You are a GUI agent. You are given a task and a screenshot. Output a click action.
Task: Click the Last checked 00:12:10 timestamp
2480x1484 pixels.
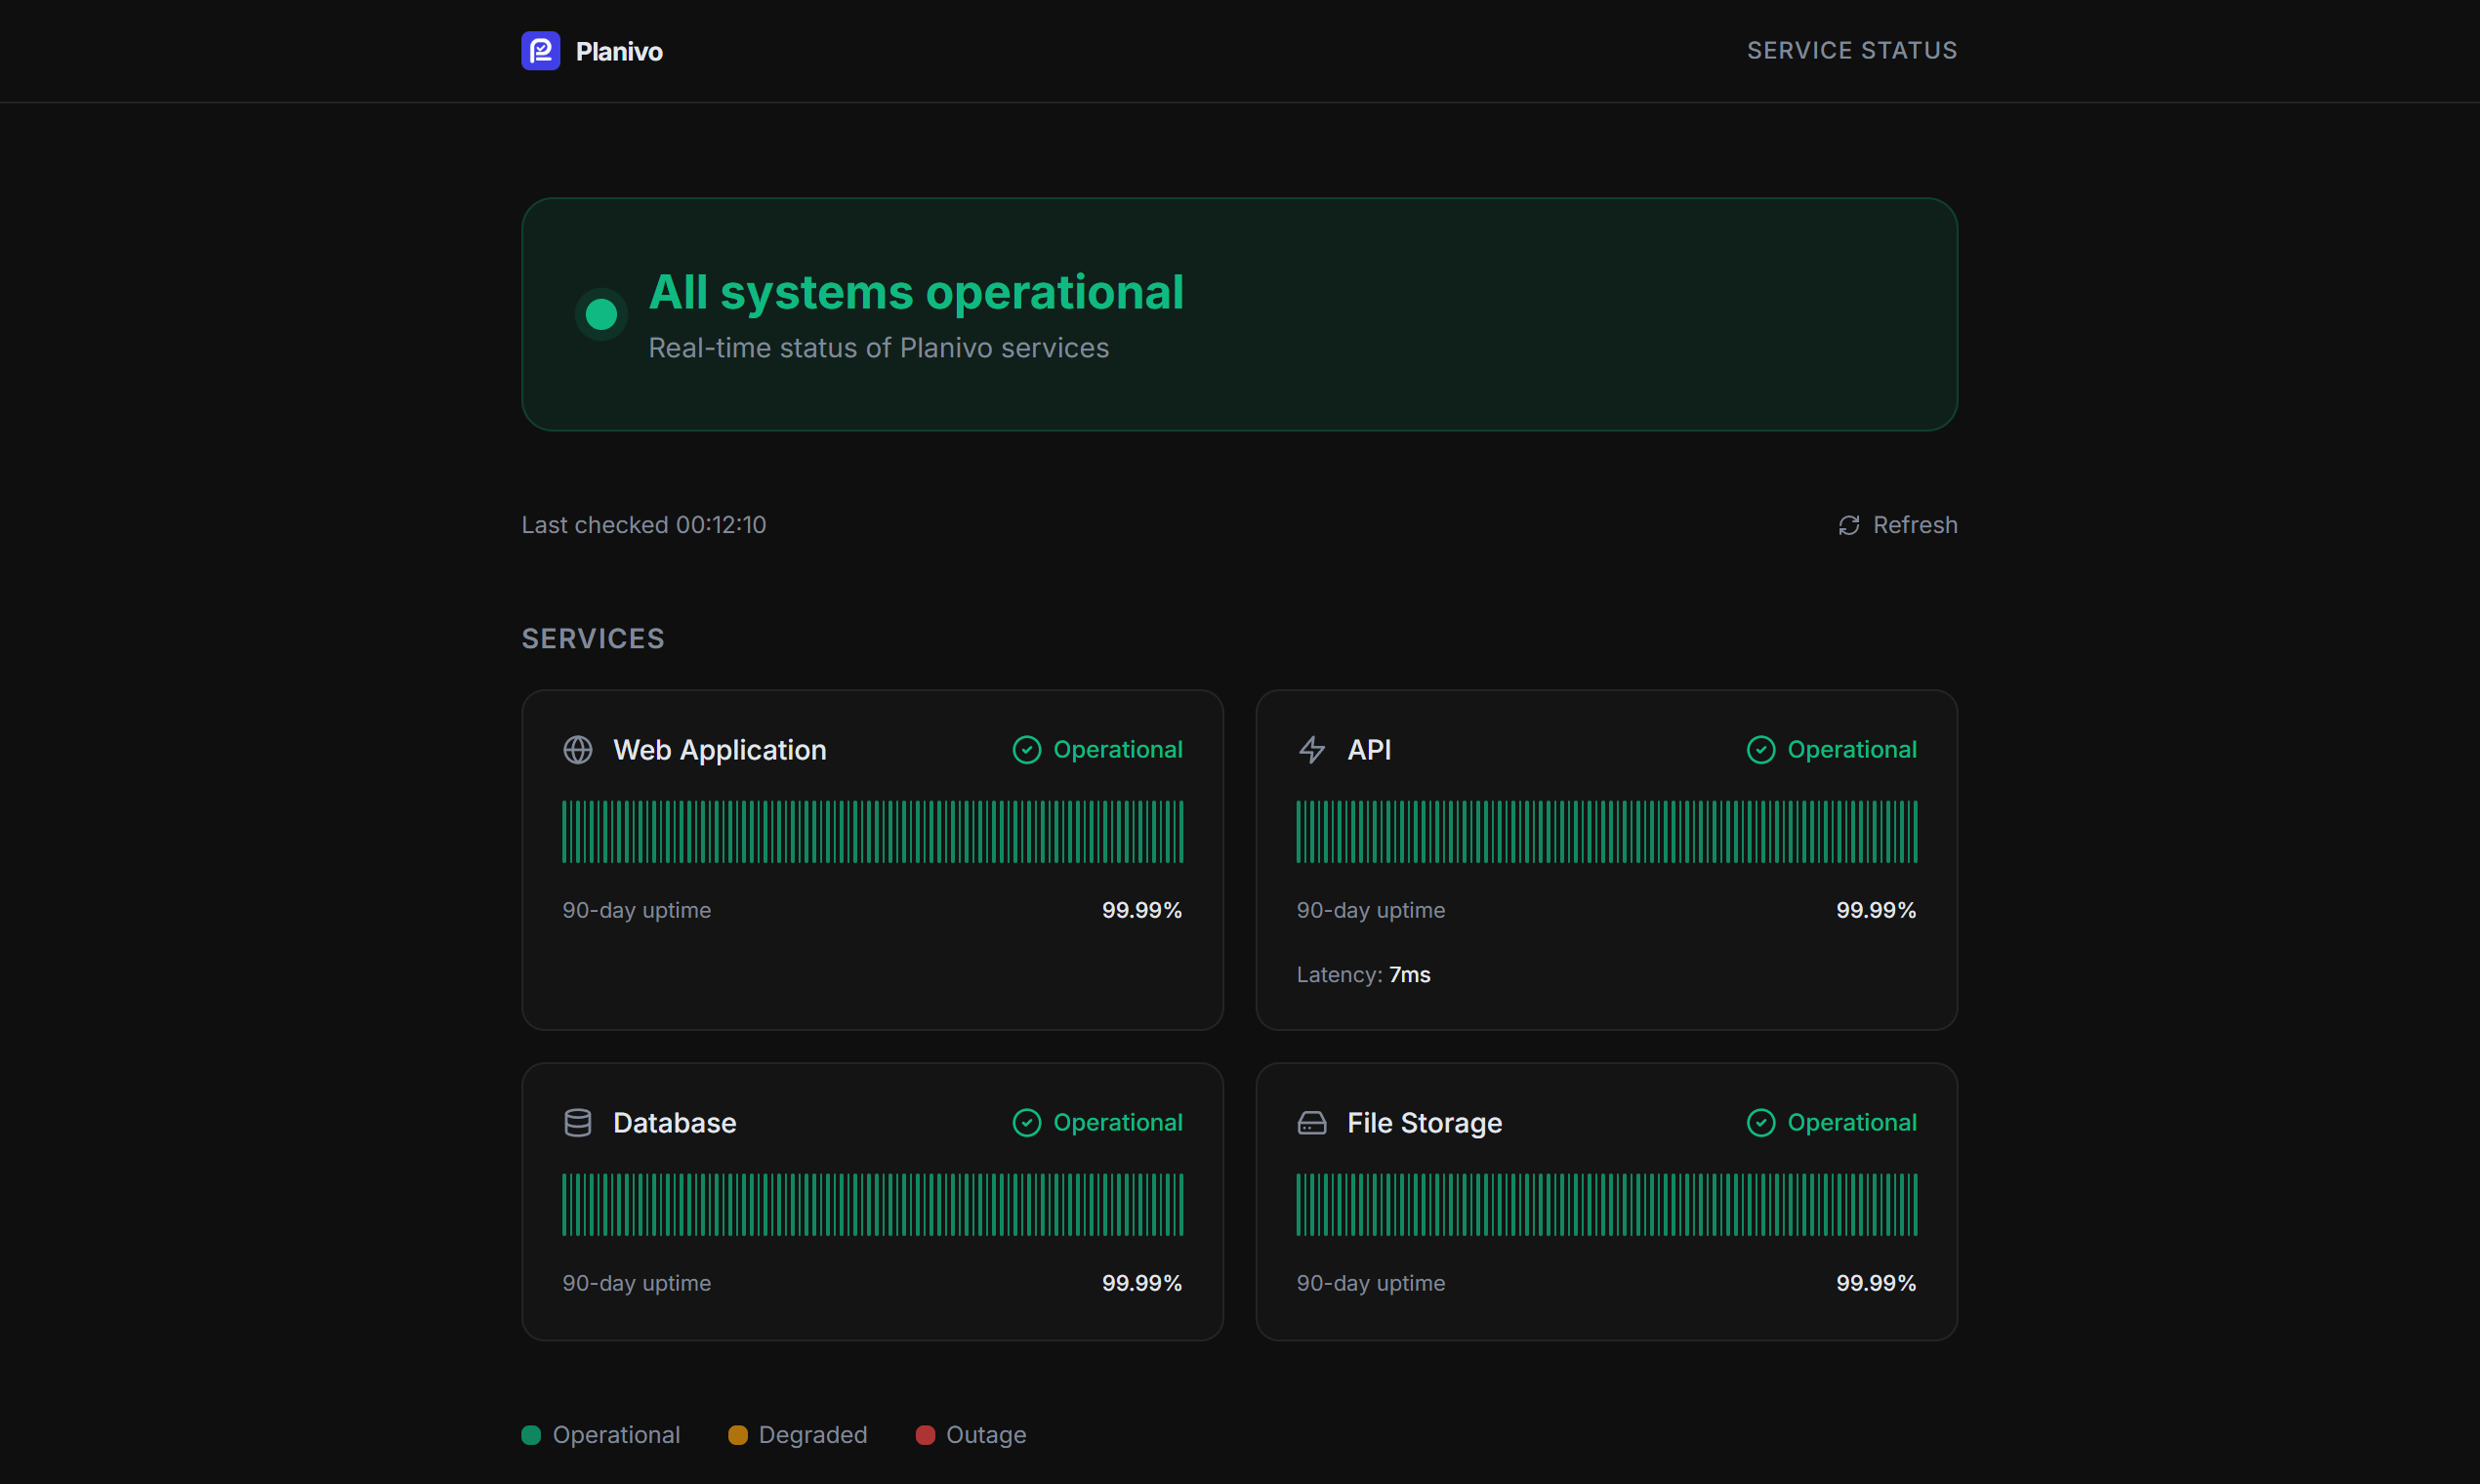coord(644,525)
